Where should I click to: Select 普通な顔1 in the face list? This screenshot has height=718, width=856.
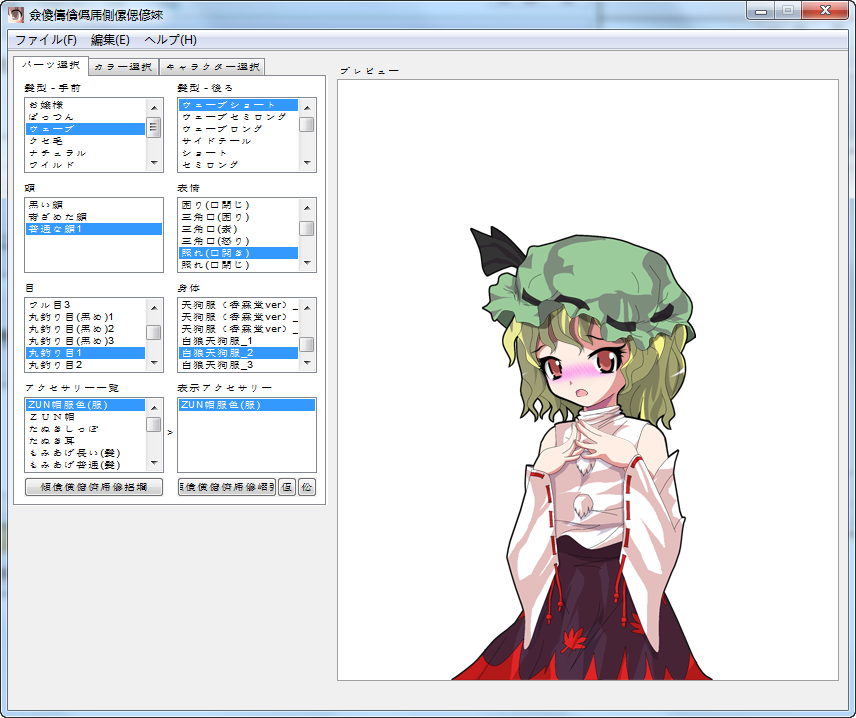click(x=94, y=229)
